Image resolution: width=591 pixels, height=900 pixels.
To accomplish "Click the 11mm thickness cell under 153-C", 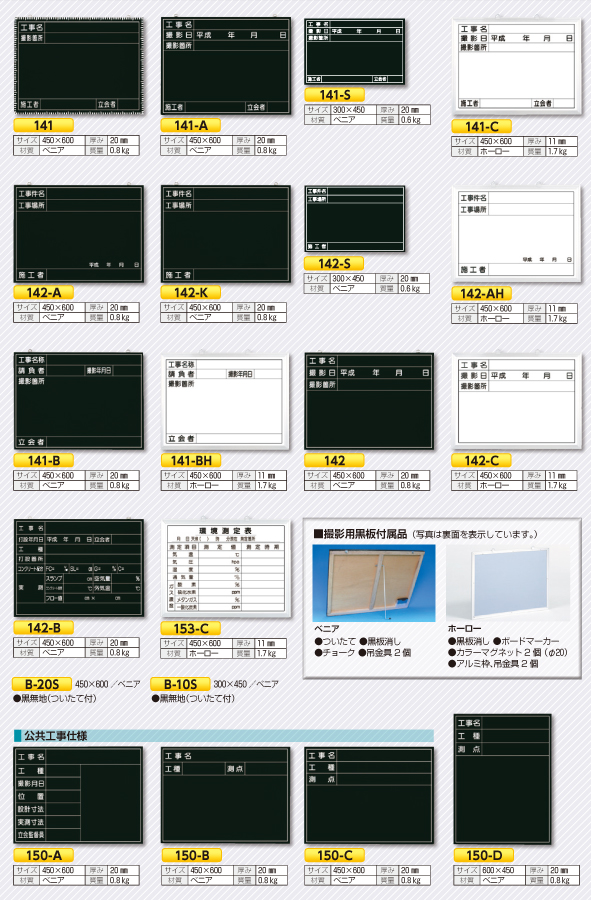I will click(270, 643).
